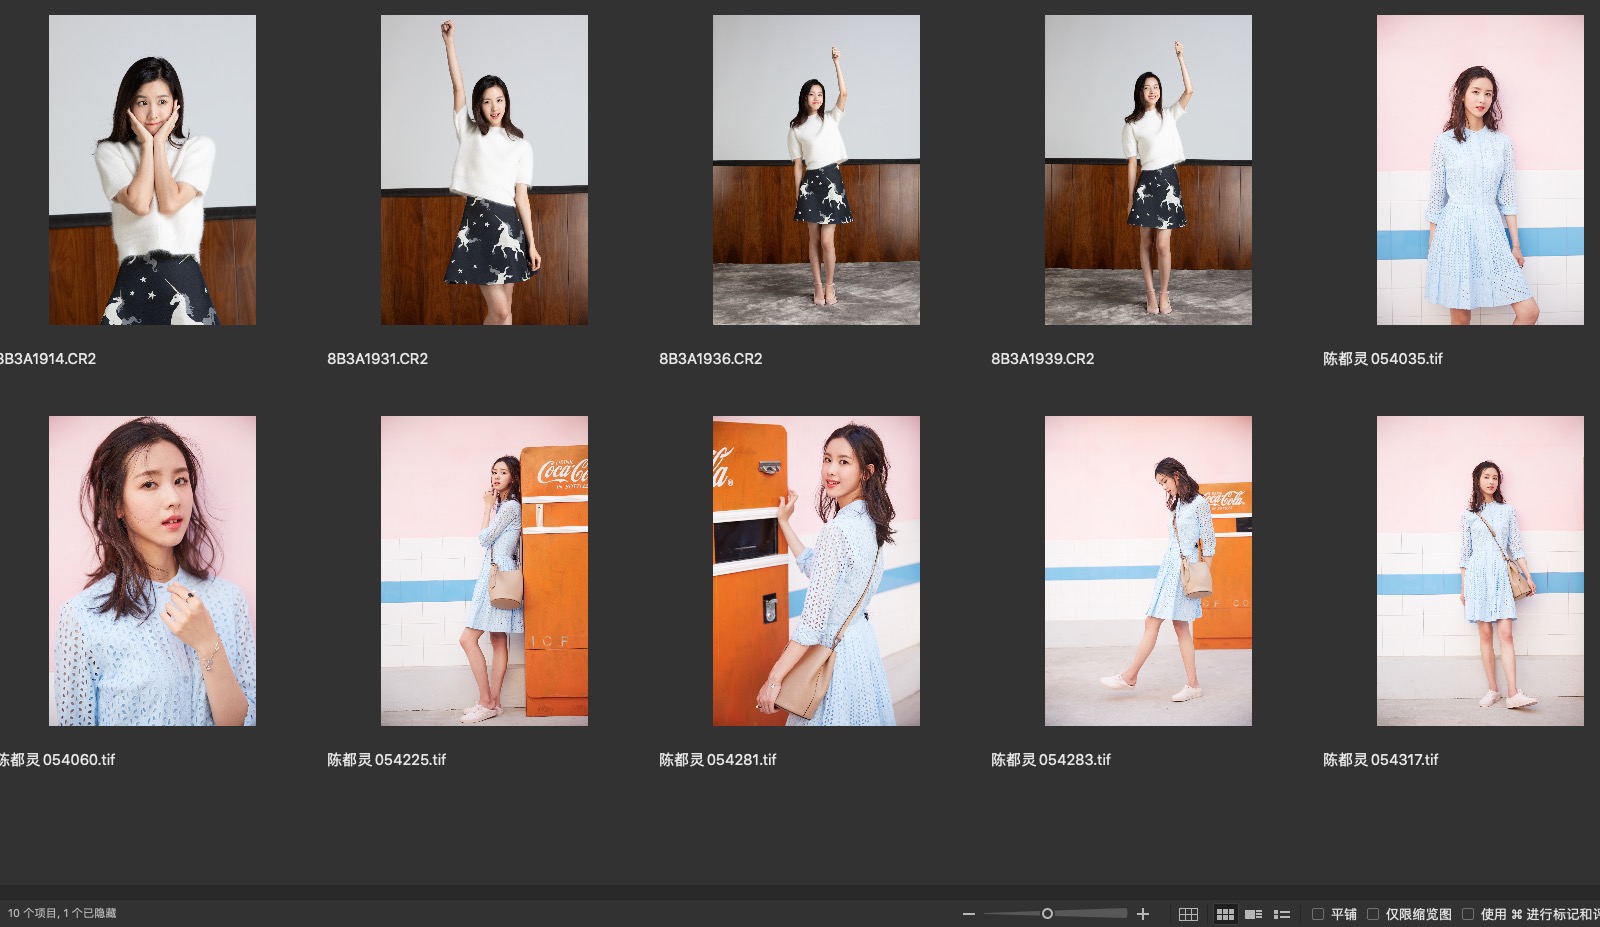This screenshot has width=1600, height=927.
Task: Increase thumbnail size with plus icon
Action: [1143, 914]
